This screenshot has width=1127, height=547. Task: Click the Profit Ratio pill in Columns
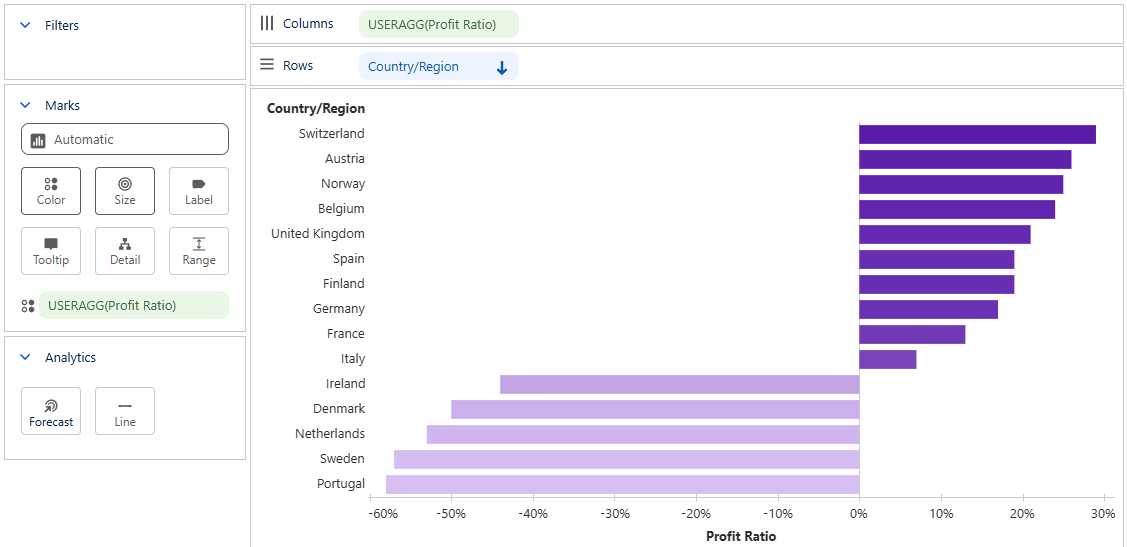point(438,24)
